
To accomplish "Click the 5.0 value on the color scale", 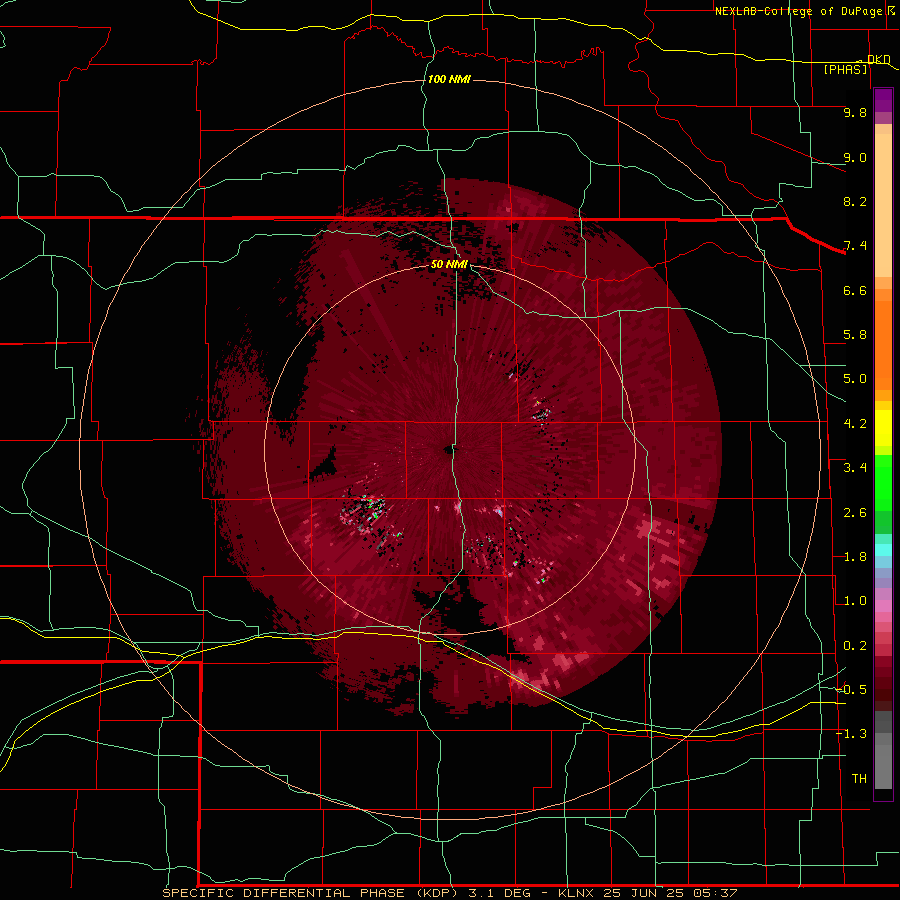I will coord(855,379).
